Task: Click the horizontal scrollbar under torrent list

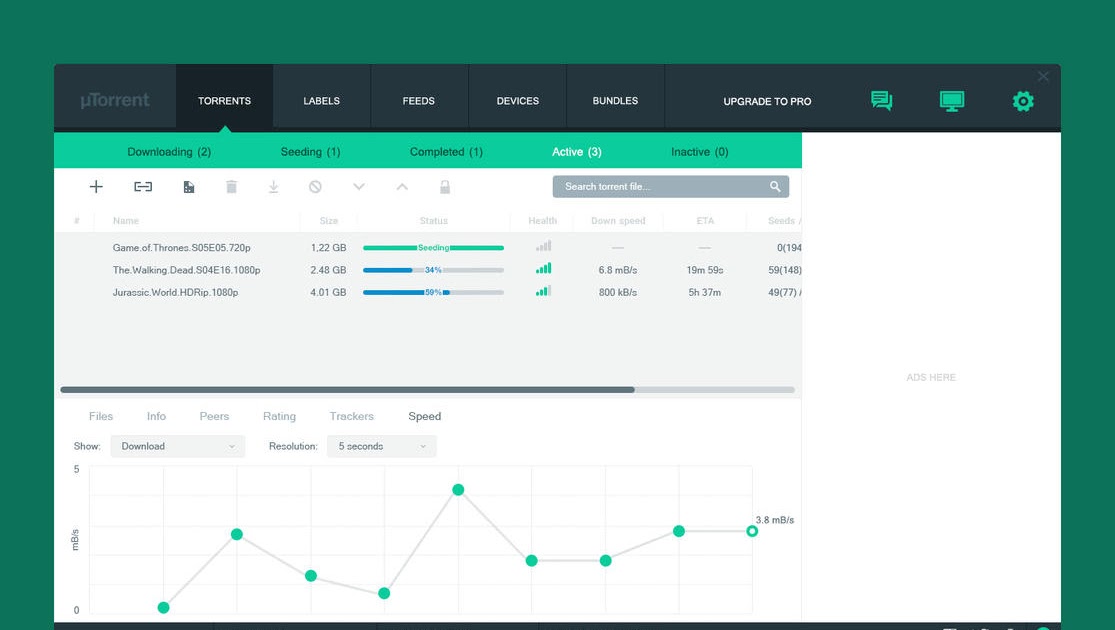Action: click(x=427, y=390)
